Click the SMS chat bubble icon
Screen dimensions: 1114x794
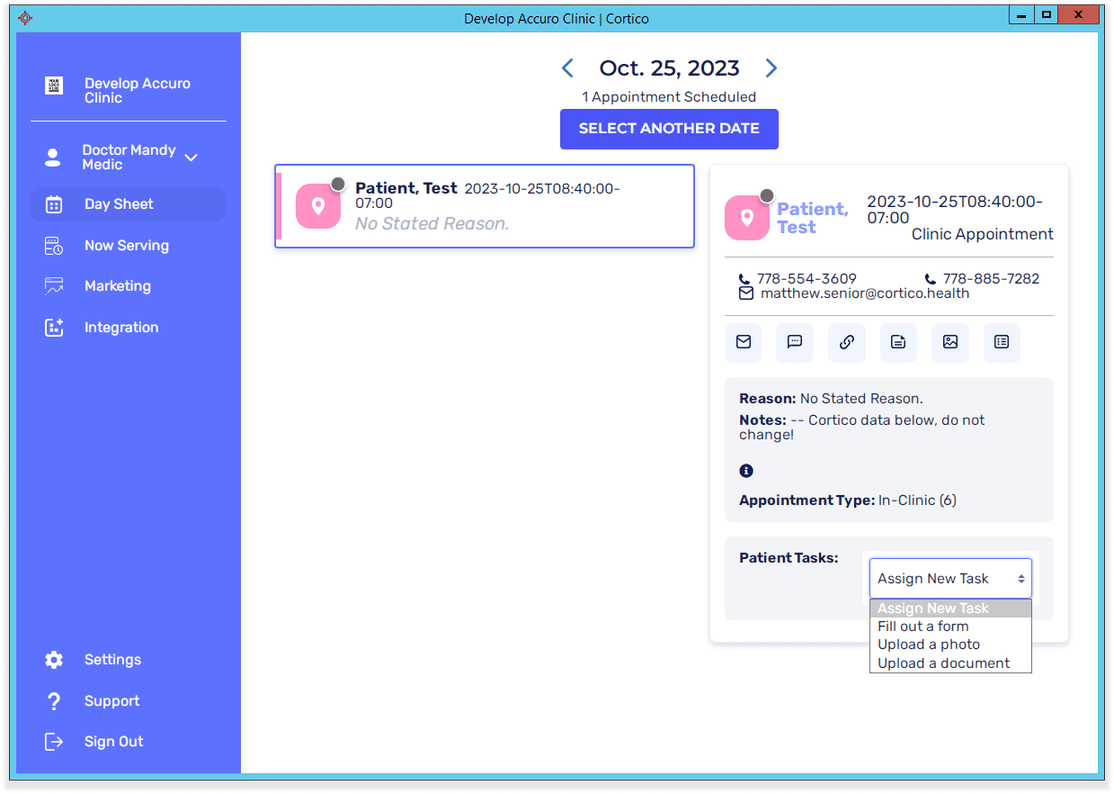[x=795, y=342]
